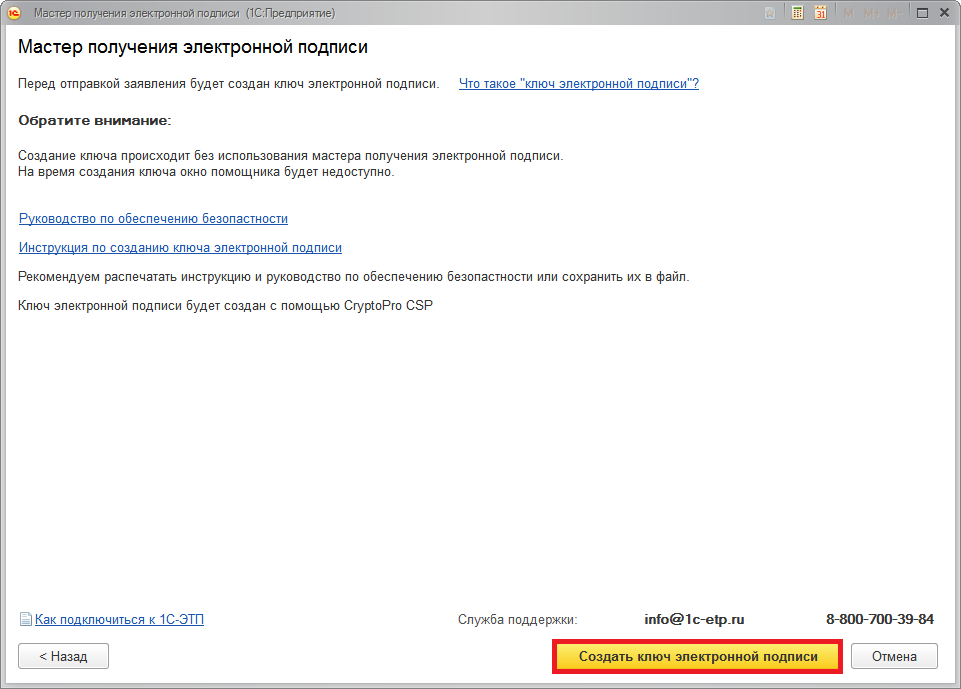Screen dimensions: 961x689
Task: Maximize the wizard window
Action: [921, 13]
